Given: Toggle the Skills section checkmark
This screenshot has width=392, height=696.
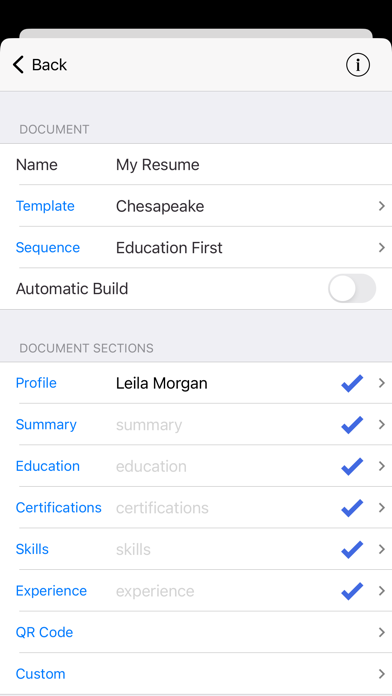Looking at the screenshot, I should pyautogui.click(x=352, y=550).
